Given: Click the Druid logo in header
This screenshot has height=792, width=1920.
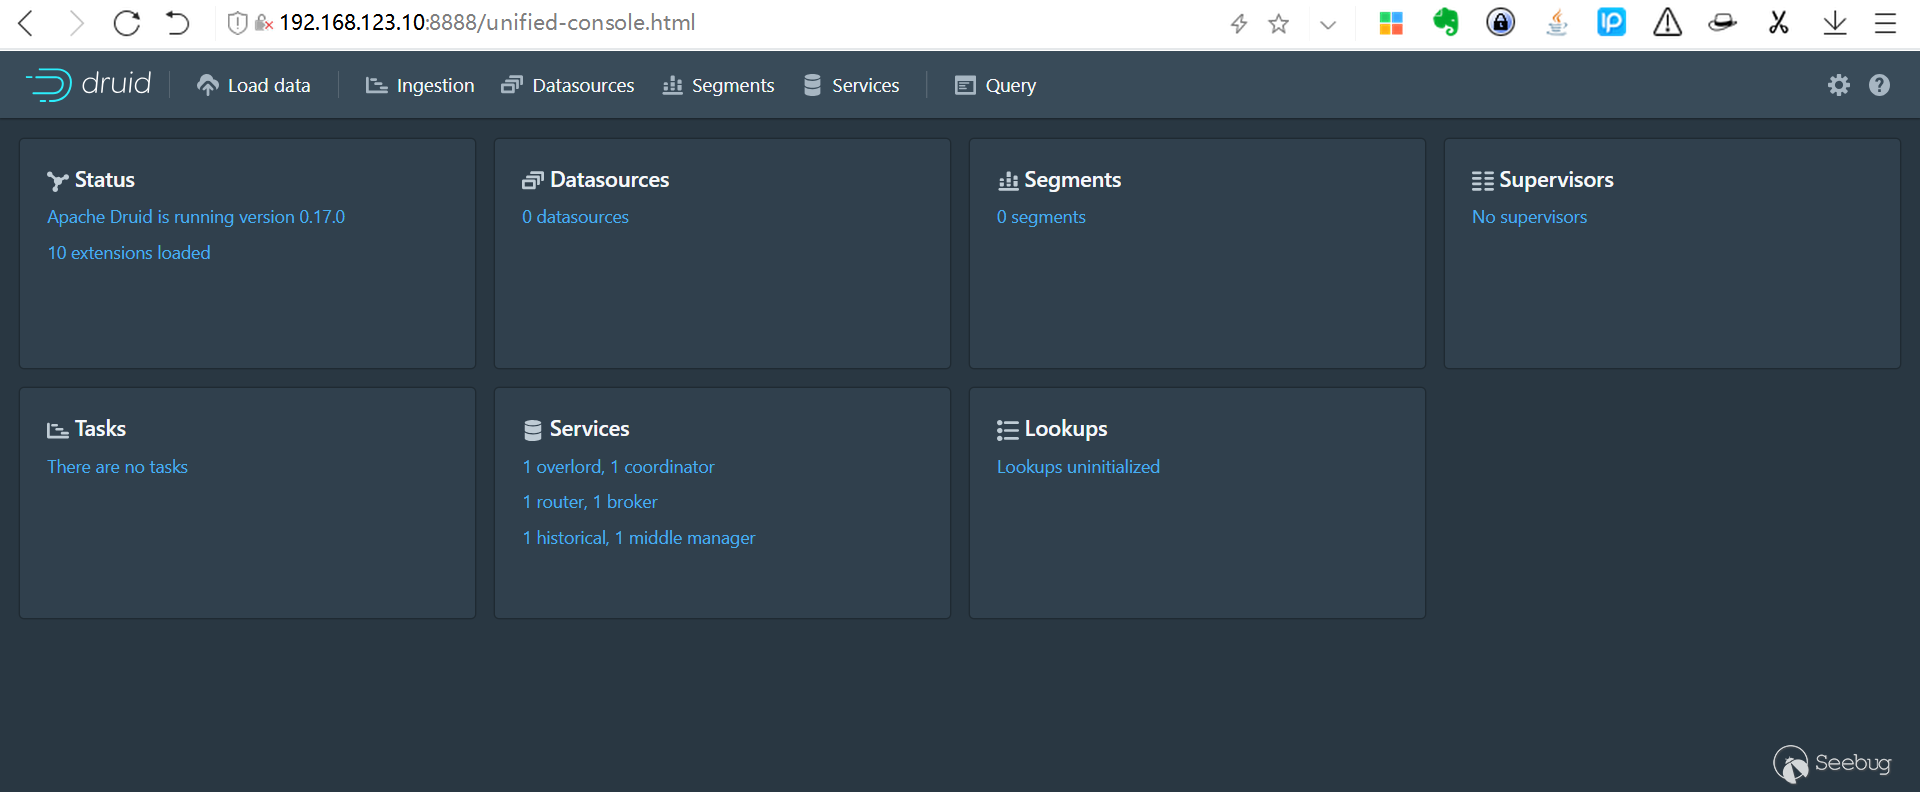Looking at the screenshot, I should click(89, 84).
